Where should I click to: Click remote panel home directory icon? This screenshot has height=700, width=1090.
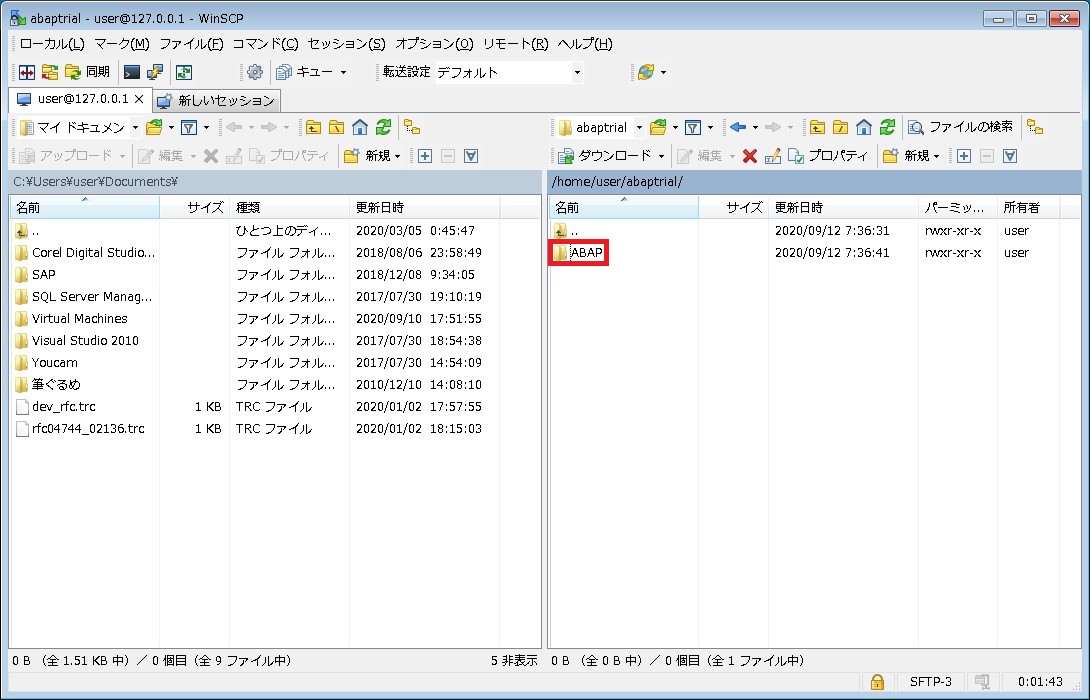862,127
